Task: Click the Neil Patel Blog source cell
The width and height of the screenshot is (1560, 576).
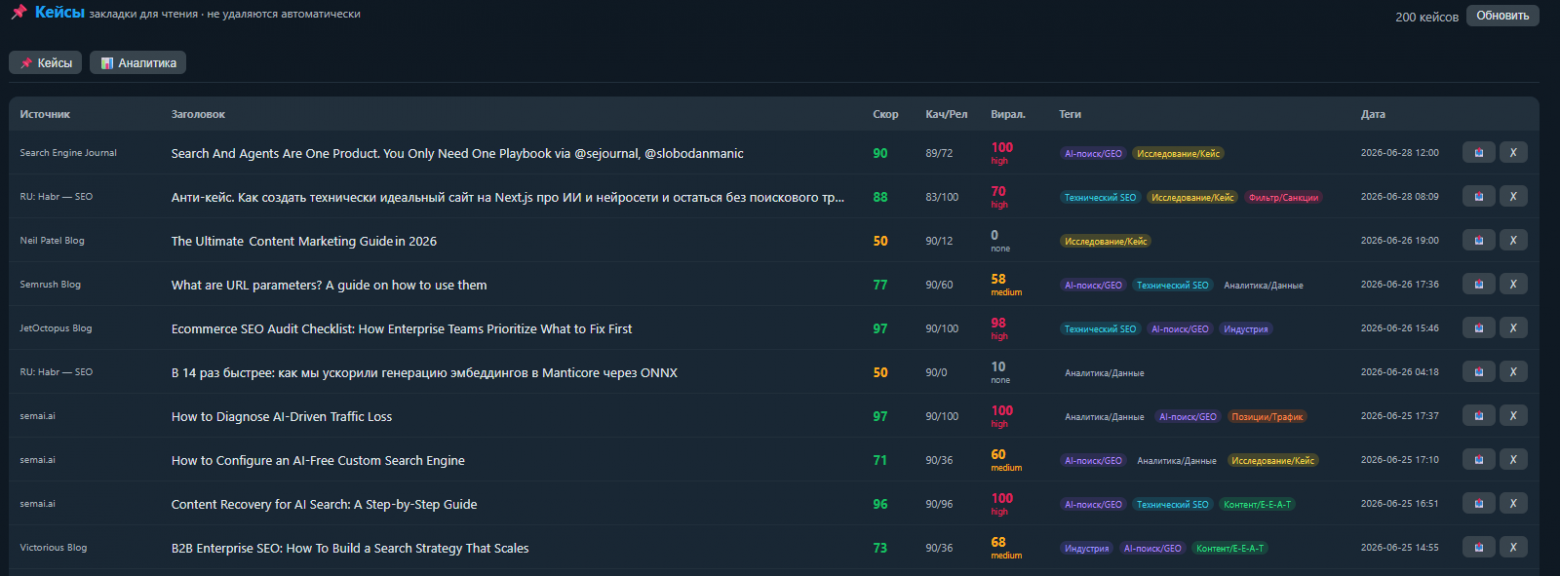Action: pos(53,241)
